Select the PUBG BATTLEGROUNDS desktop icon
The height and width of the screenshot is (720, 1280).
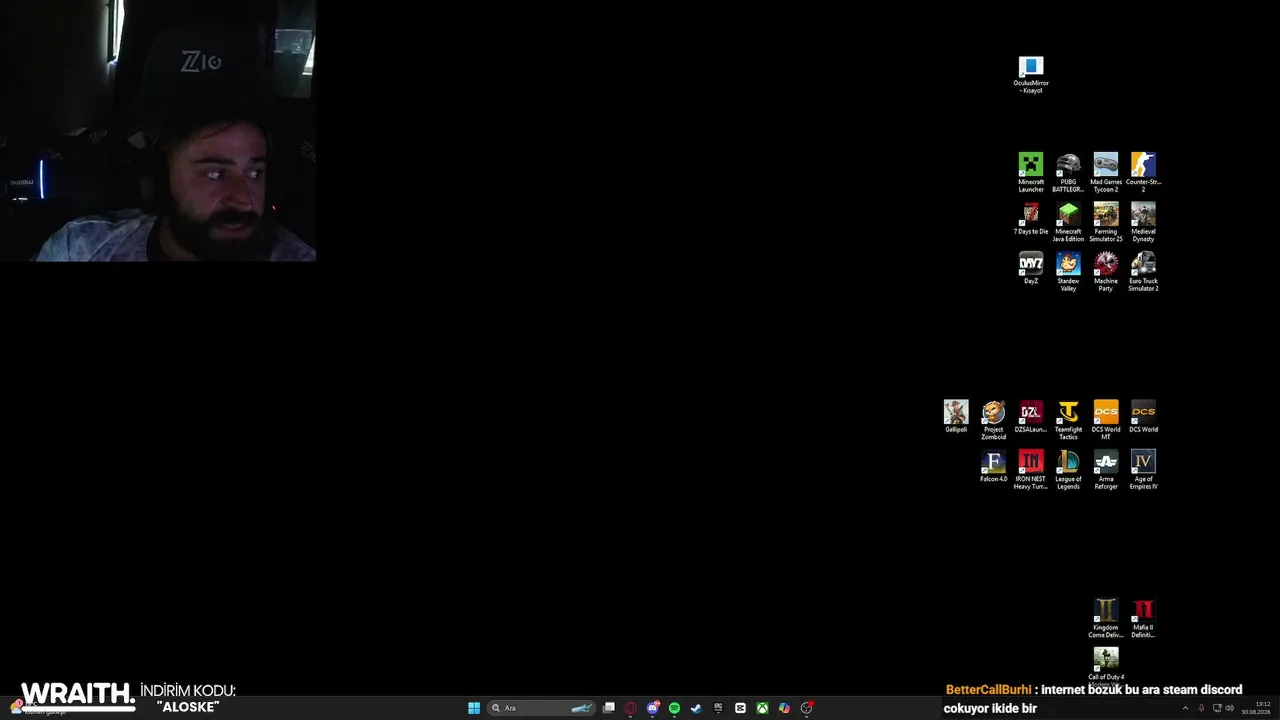tap(1068, 172)
